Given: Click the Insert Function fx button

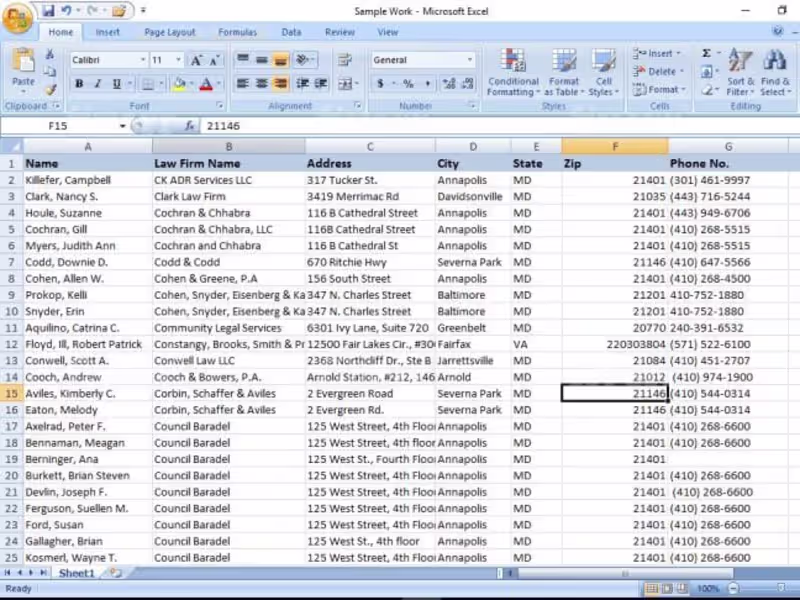Looking at the screenshot, I should (x=189, y=126).
